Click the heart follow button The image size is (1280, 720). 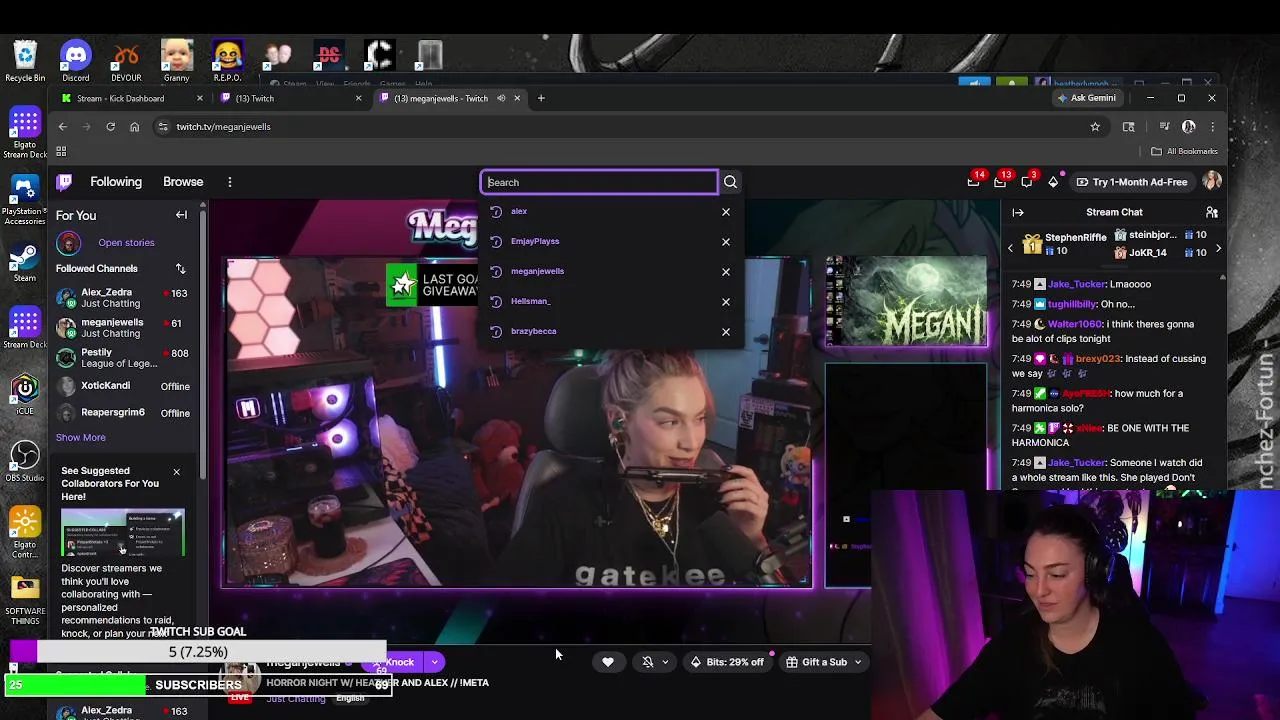point(607,662)
